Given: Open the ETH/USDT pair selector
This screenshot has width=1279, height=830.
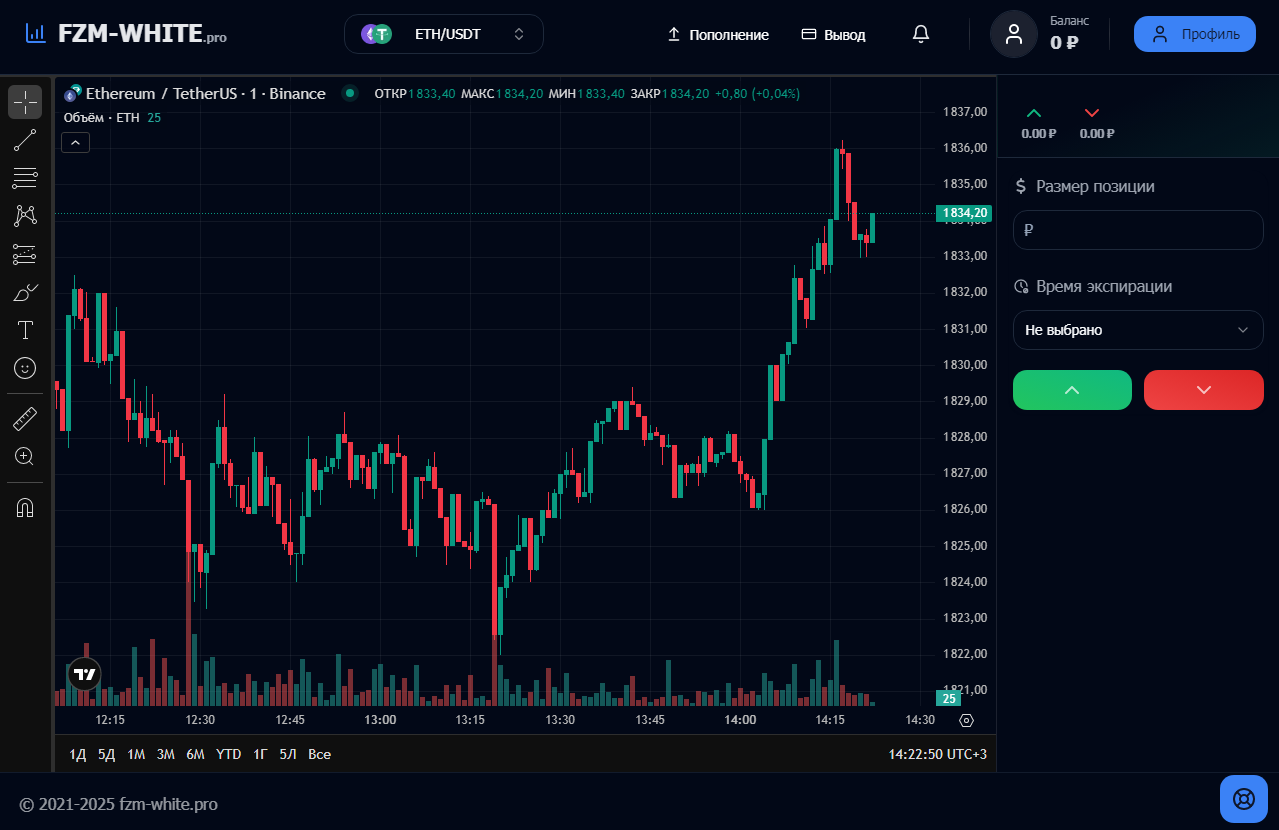Looking at the screenshot, I should point(444,34).
